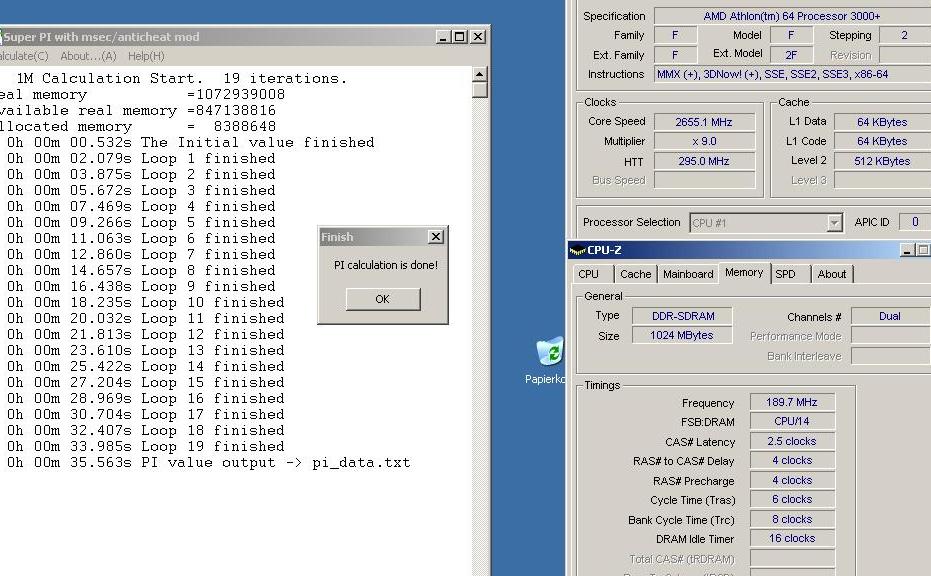Click the DRAM Idle Timer 16 clocks value
The width and height of the screenshot is (931, 576).
[x=792, y=539]
